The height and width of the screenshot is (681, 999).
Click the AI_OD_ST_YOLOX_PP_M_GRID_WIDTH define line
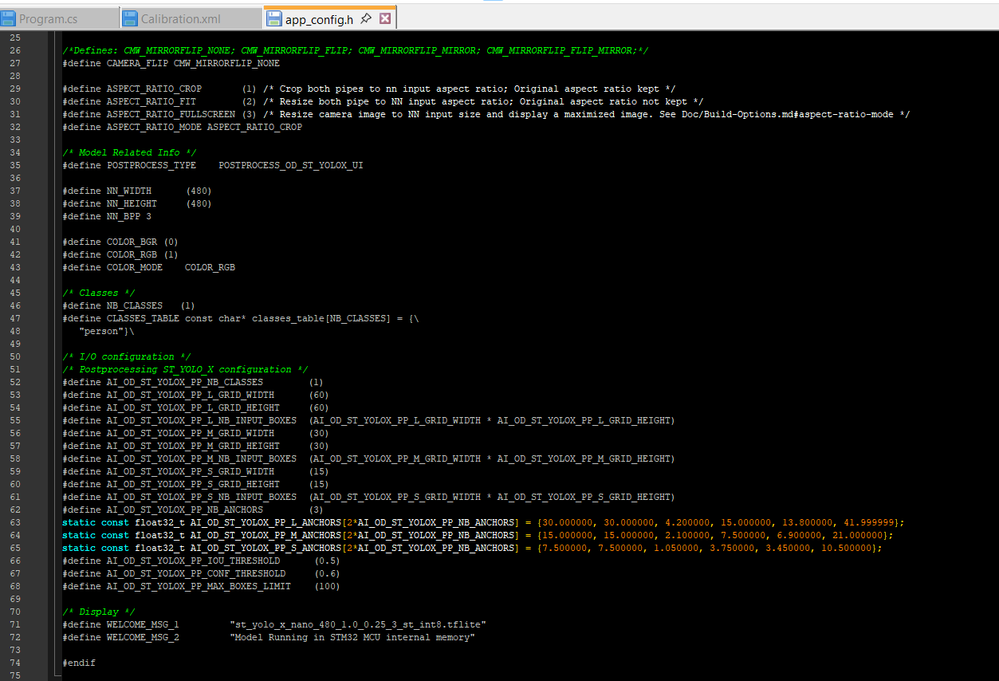point(196,433)
